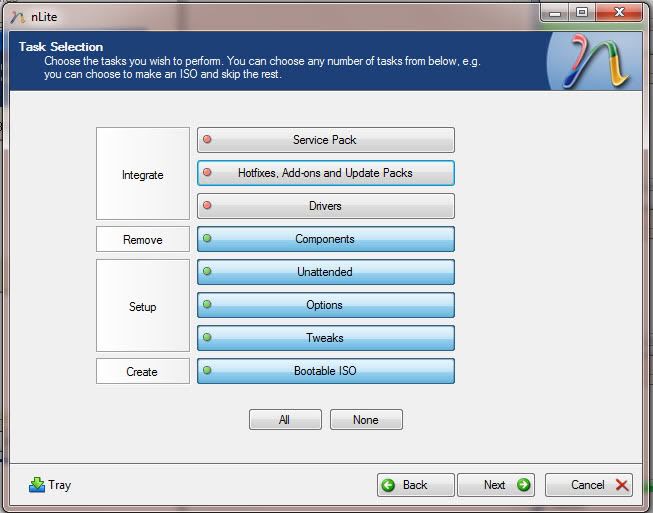Deselect the Components removal task
This screenshot has height=513, width=653.
pyautogui.click(x=326, y=239)
